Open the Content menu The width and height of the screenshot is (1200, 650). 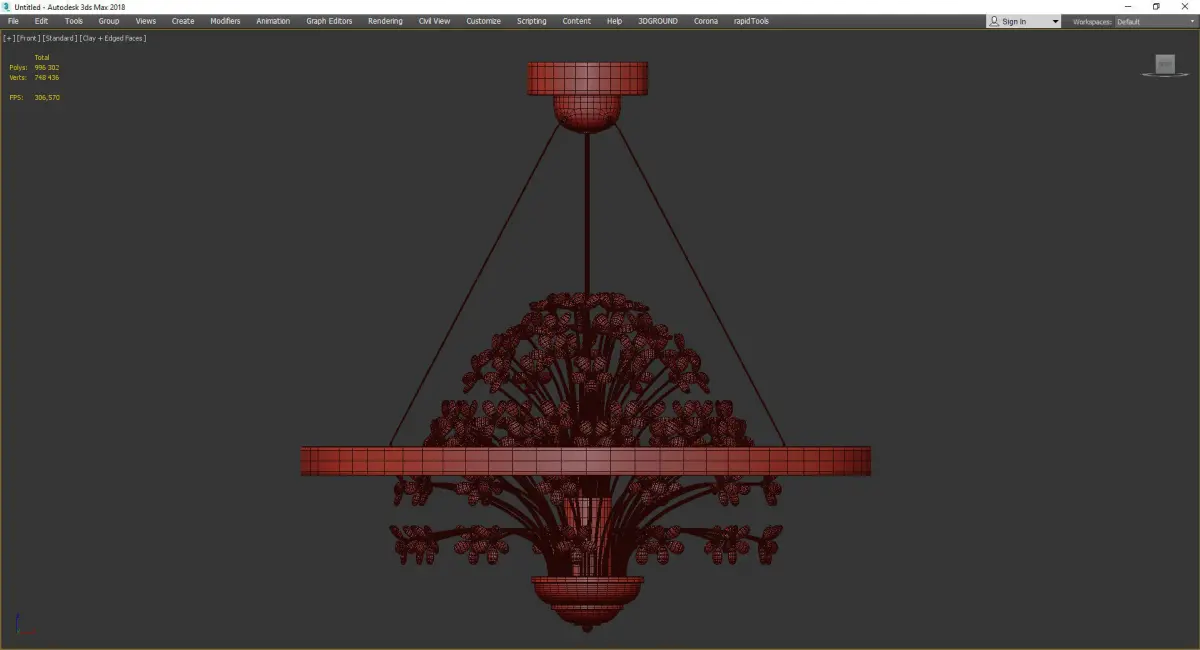point(576,21)
